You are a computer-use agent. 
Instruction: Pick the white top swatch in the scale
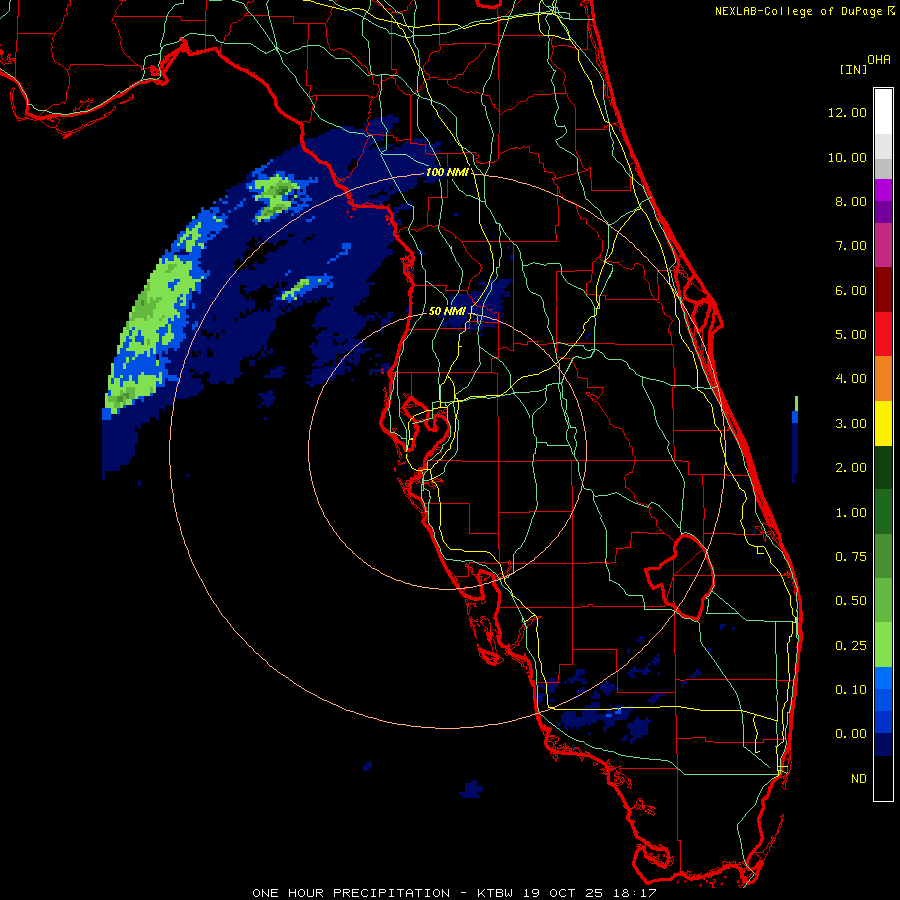point(883,111)
